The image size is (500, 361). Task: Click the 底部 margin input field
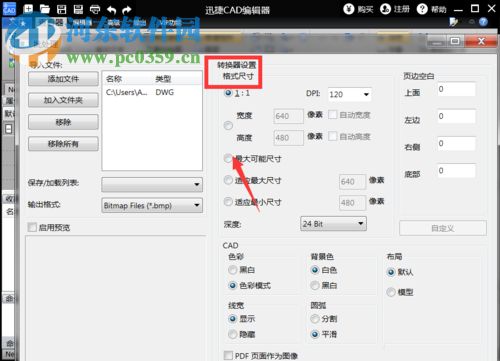click(x=457, y=171)
